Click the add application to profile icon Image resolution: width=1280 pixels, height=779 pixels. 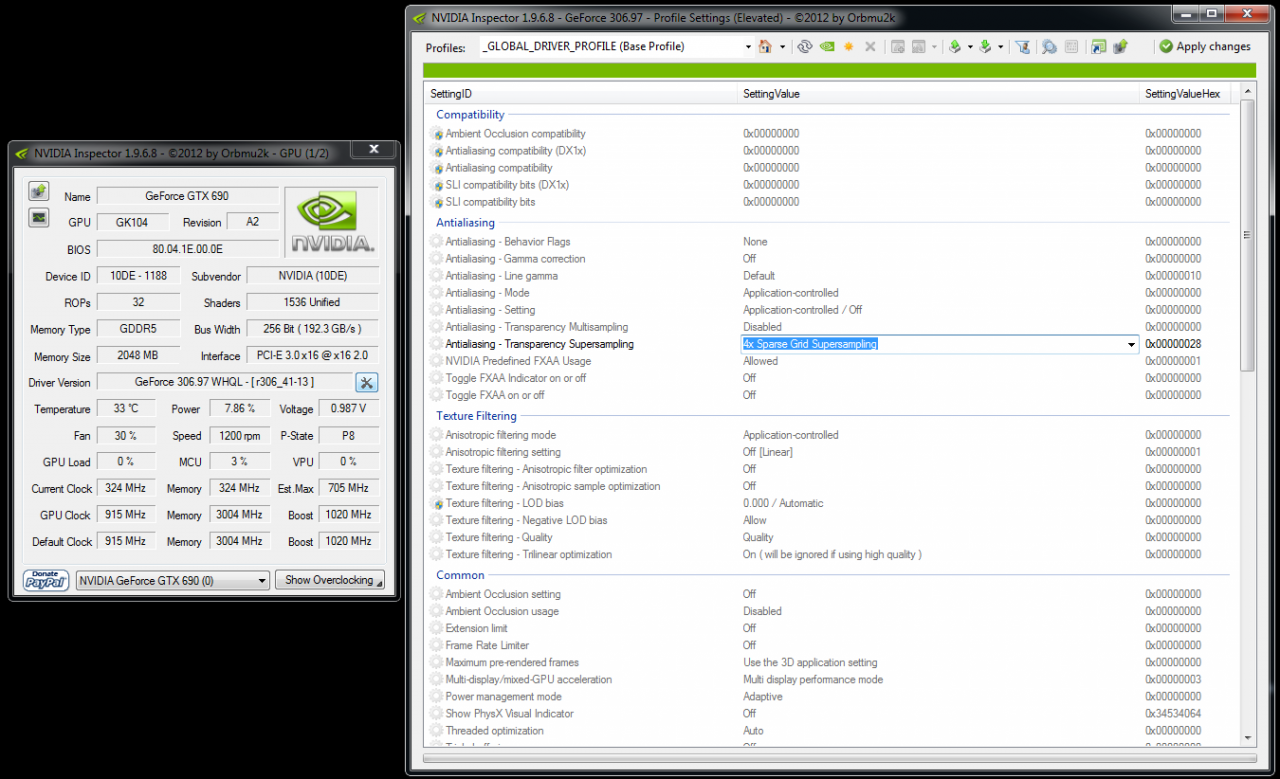[x=898, y=47]
